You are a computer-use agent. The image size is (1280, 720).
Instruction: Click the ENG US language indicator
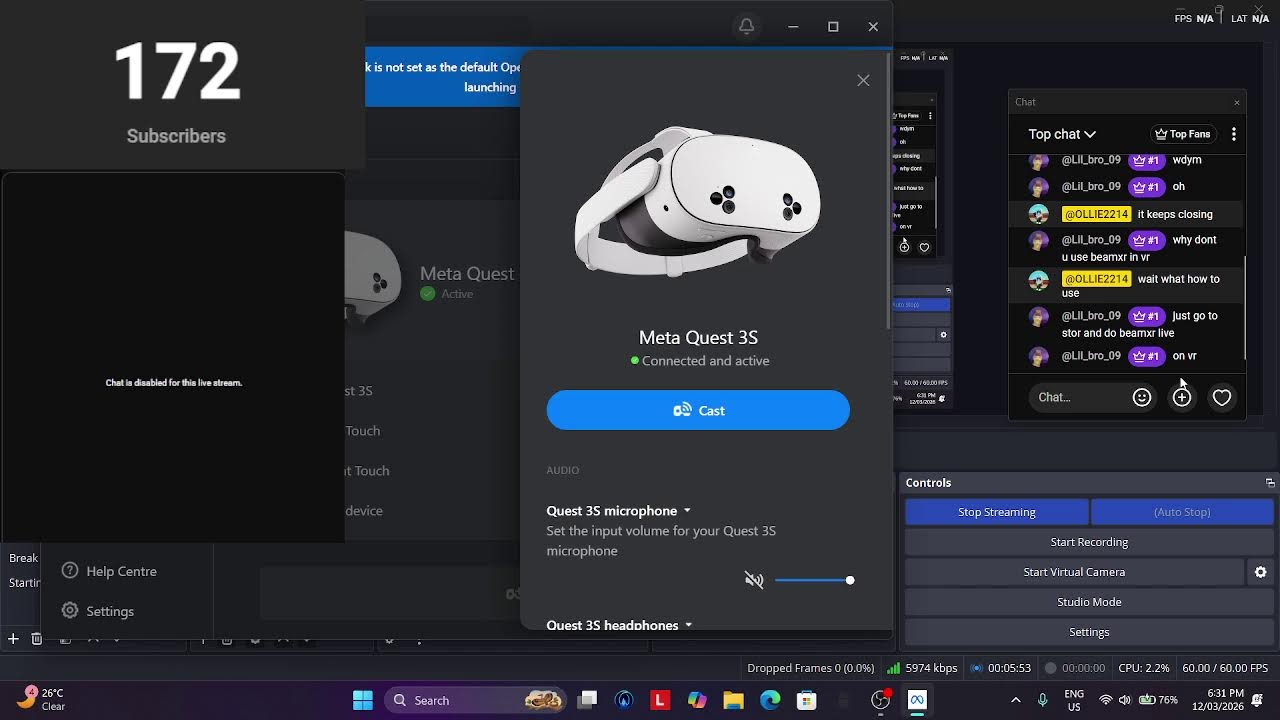1074,700
